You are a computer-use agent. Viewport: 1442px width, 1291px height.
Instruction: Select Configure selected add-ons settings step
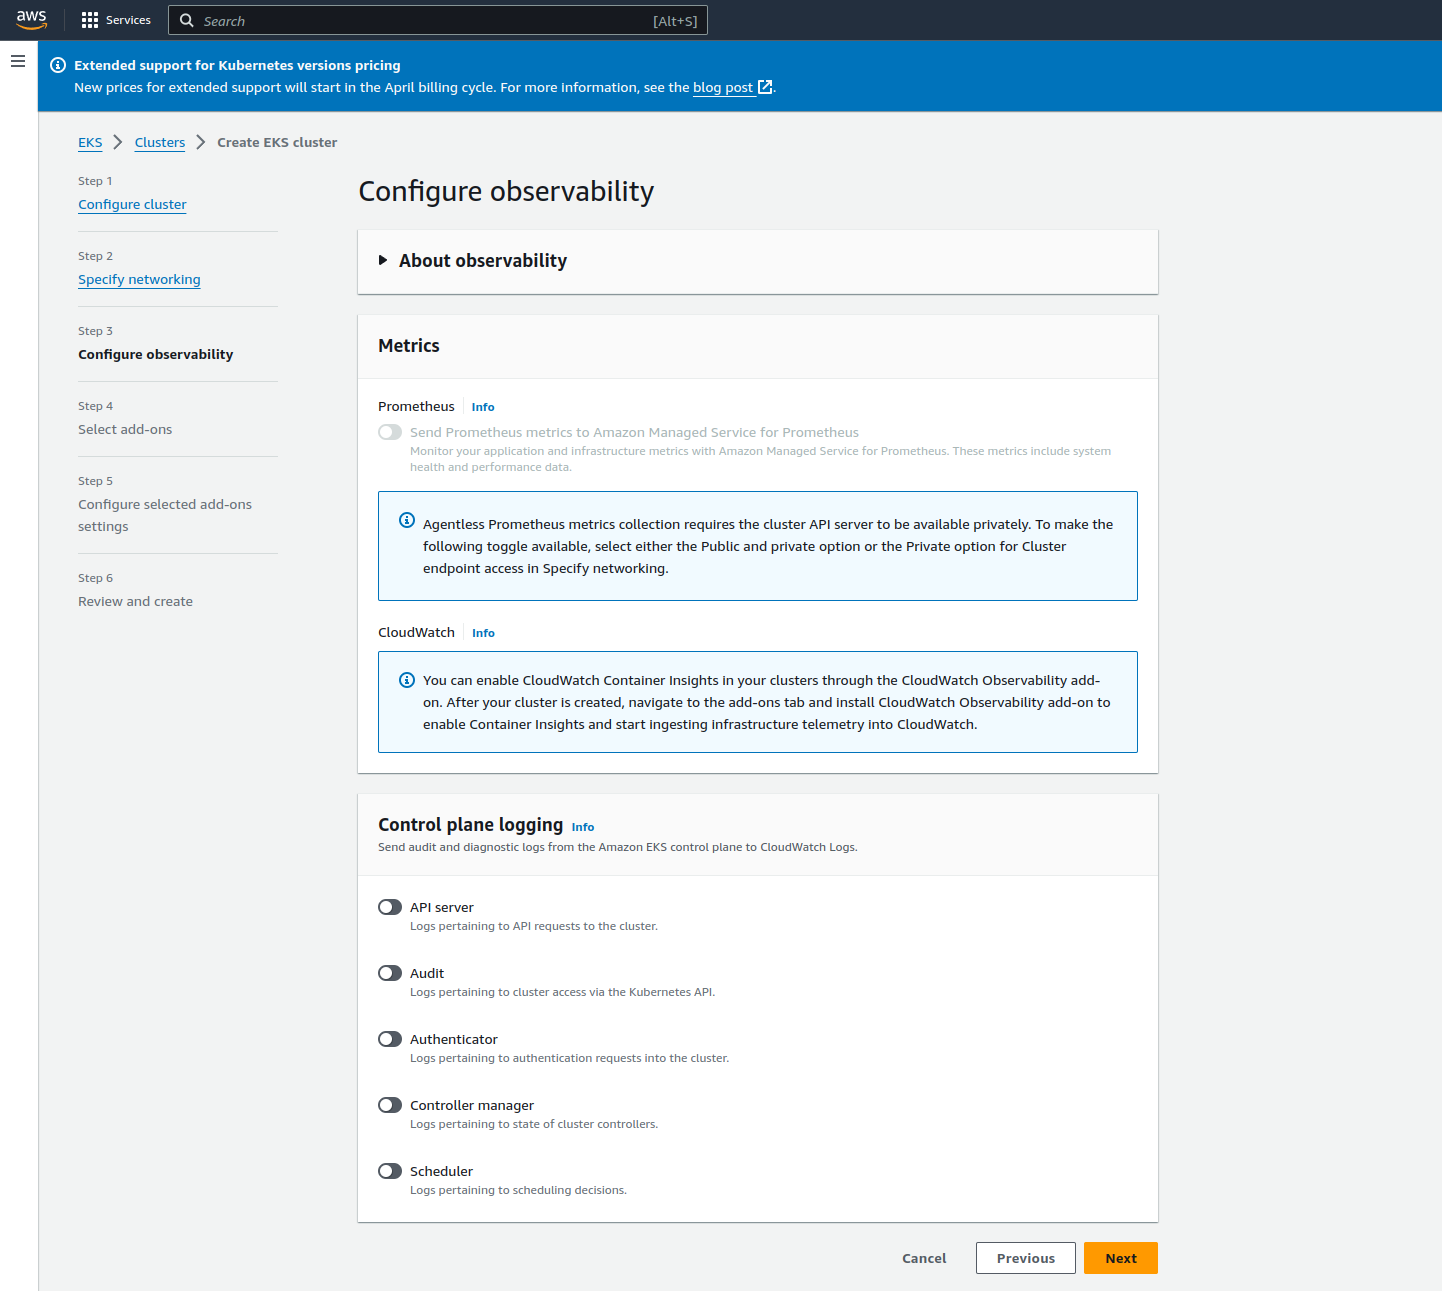(165, 515)
